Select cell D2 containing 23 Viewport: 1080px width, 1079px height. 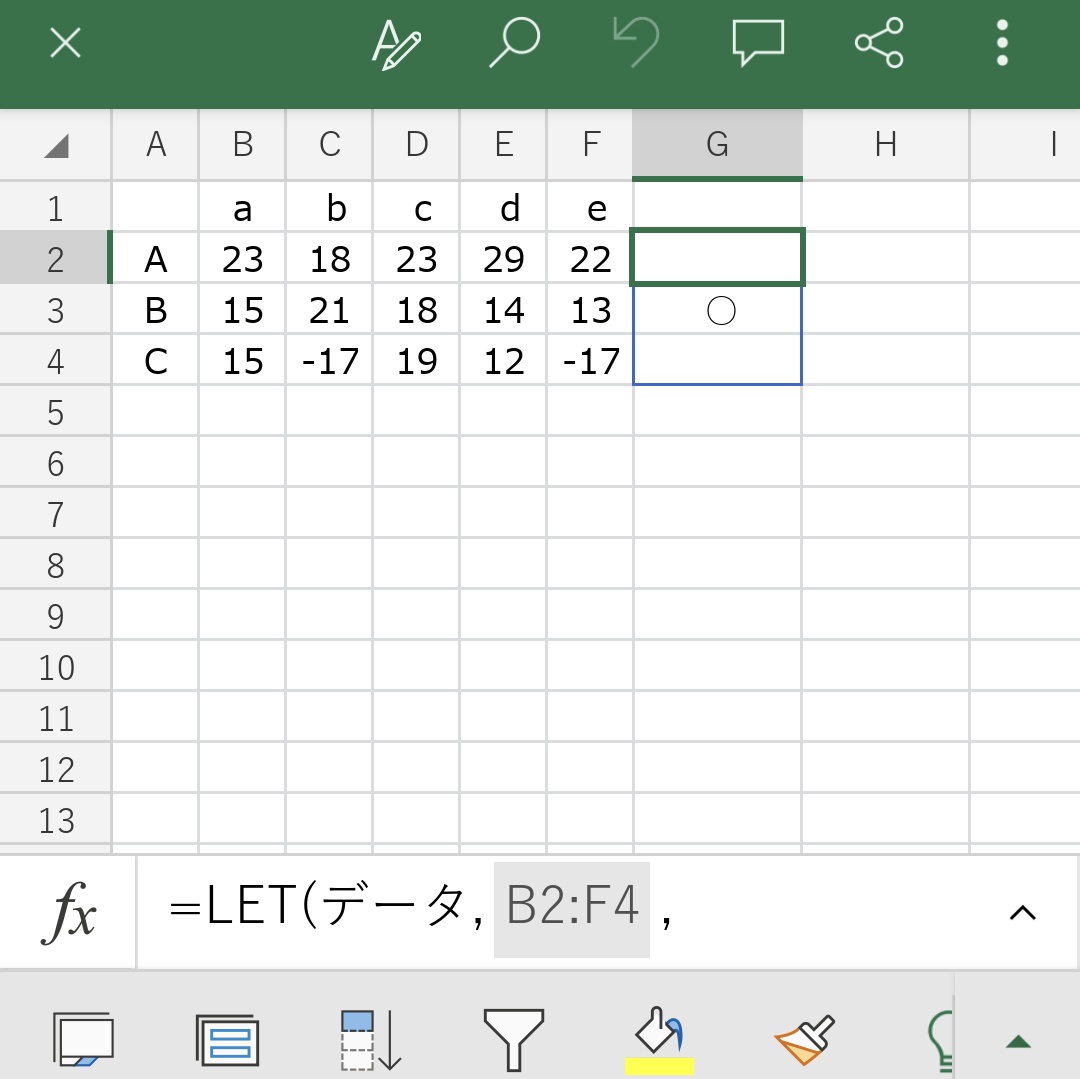pos(416,259)
